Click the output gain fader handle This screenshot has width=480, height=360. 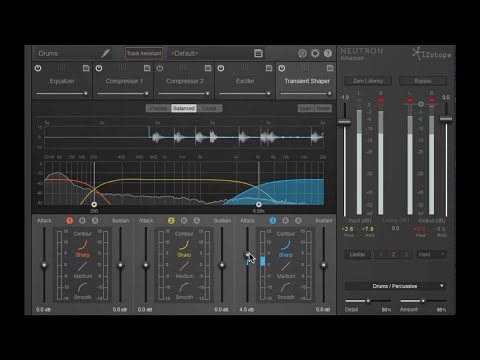446,119
